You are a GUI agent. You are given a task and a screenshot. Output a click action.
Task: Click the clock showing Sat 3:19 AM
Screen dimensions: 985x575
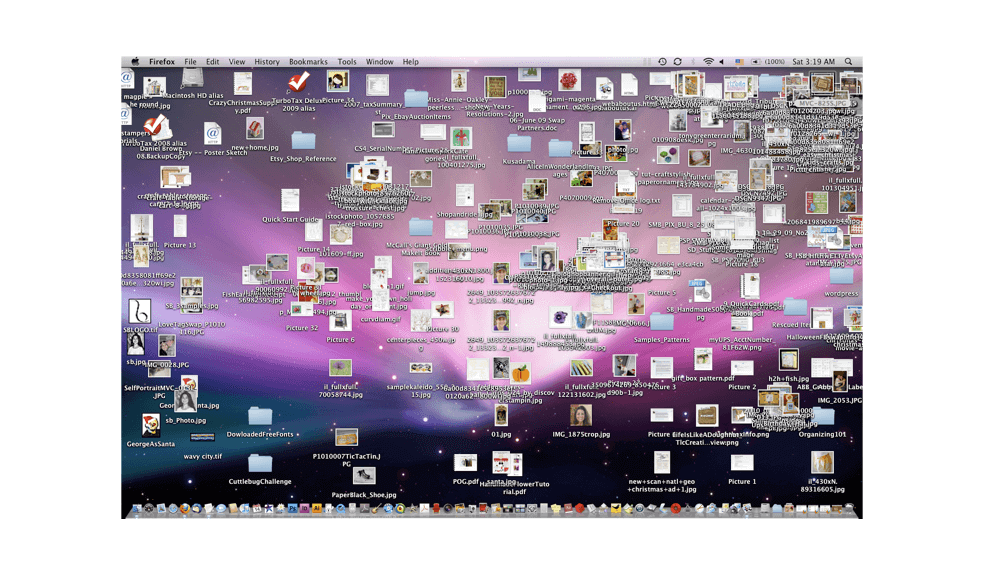[814, 62]
